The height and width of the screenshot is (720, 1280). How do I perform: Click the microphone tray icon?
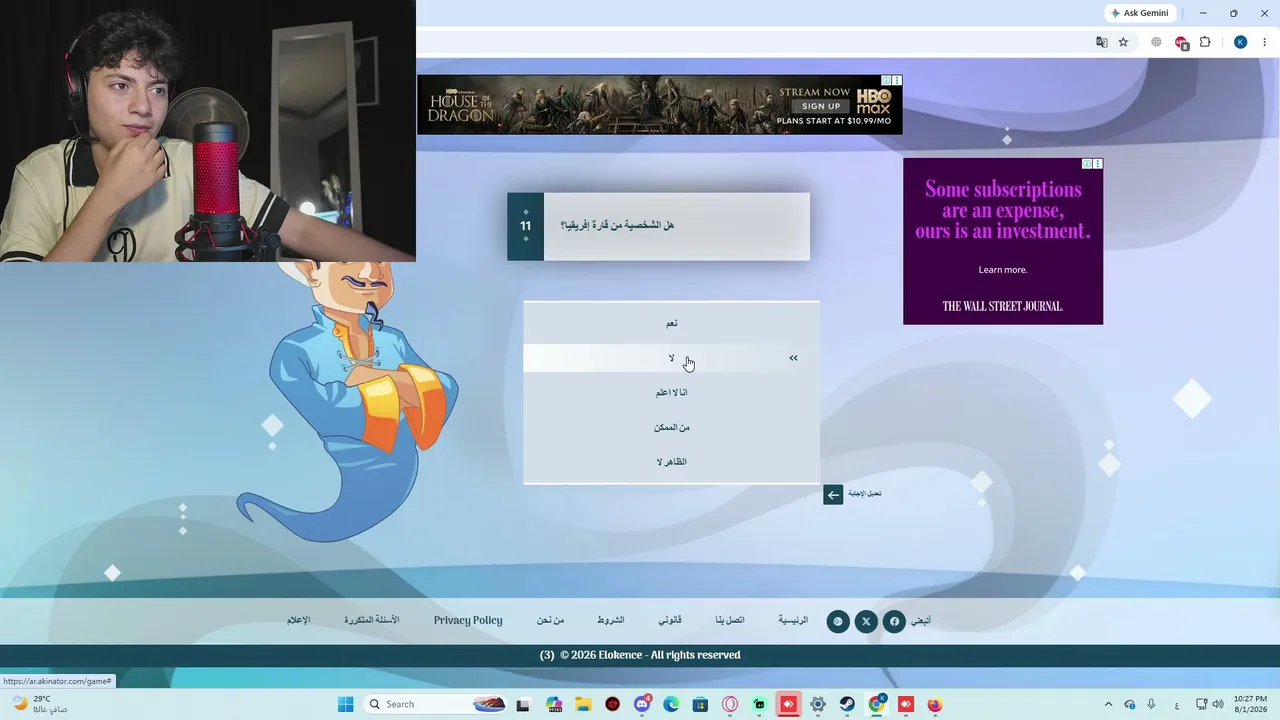(x=1152, y=704)
